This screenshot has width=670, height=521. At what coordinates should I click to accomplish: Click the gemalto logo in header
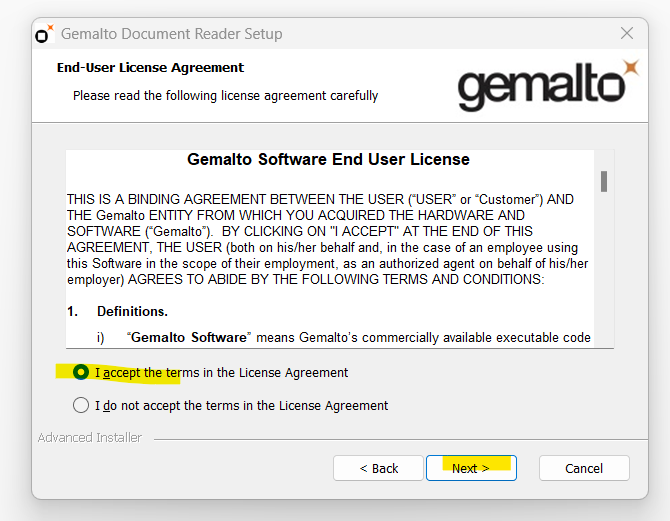click(x=548, y=85)
